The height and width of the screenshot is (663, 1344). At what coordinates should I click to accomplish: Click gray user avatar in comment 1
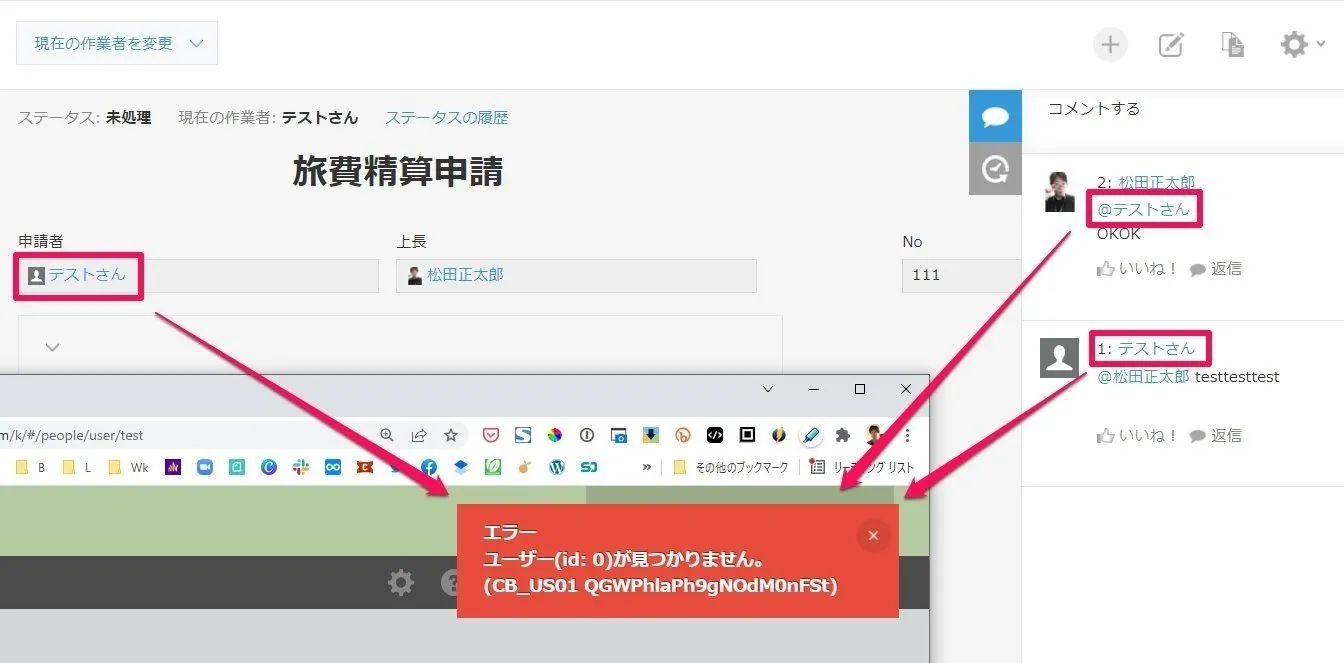tap(1060, 357)
